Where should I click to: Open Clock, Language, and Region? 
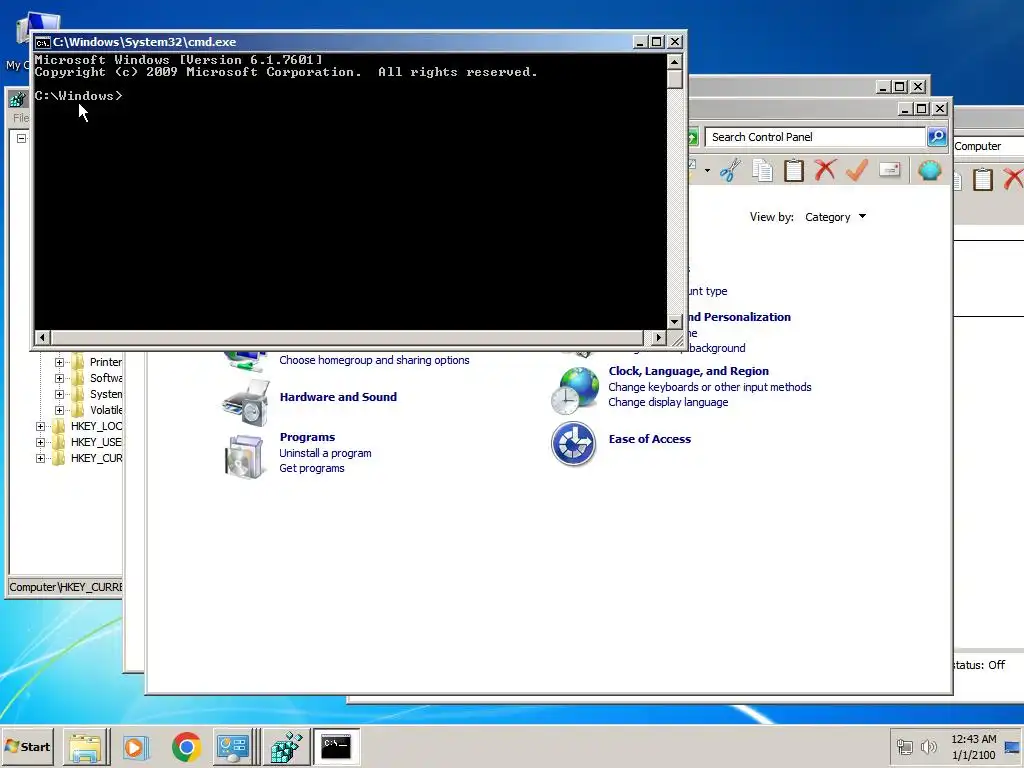click(689, 371)
